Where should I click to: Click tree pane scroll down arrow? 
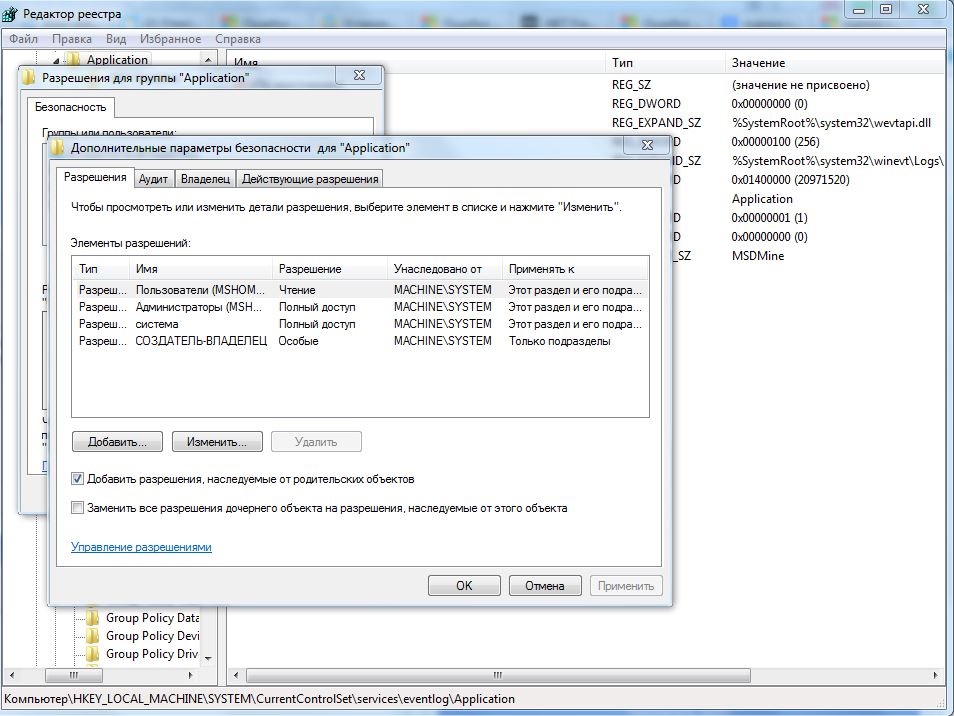[208, 659]
